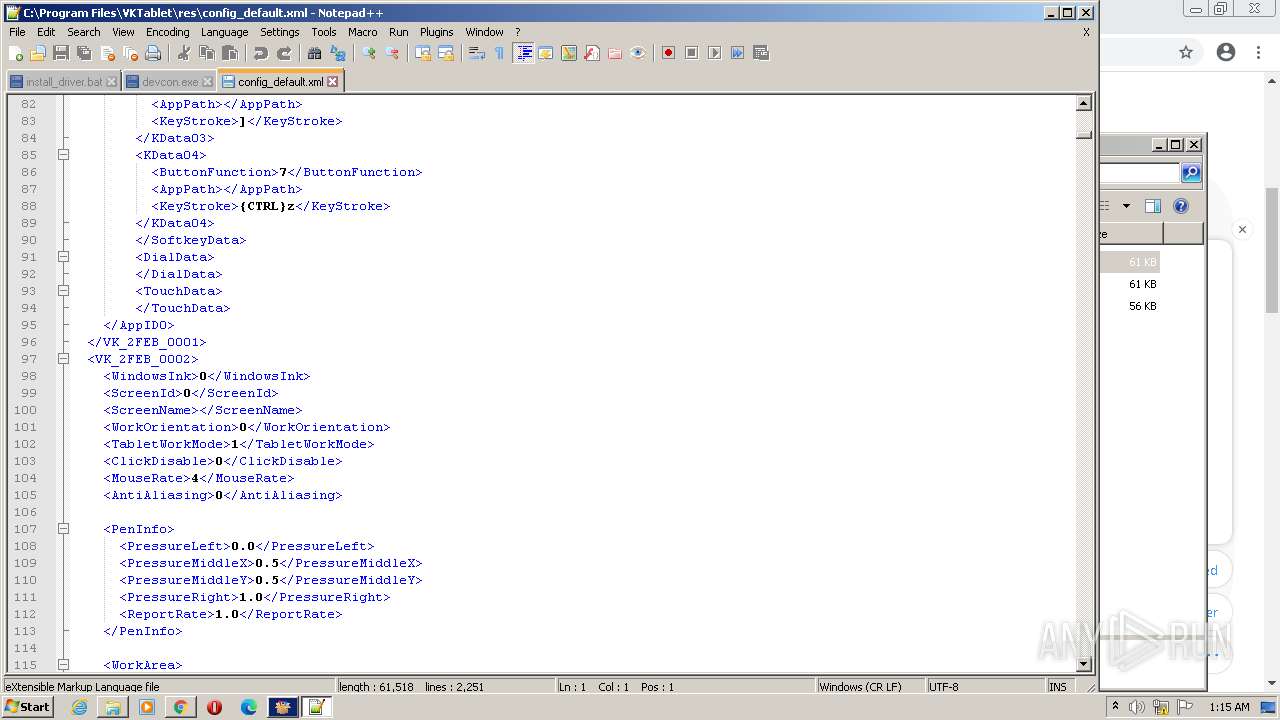Open Folder as Workspace icon
1280x720 pixels.
615,53
